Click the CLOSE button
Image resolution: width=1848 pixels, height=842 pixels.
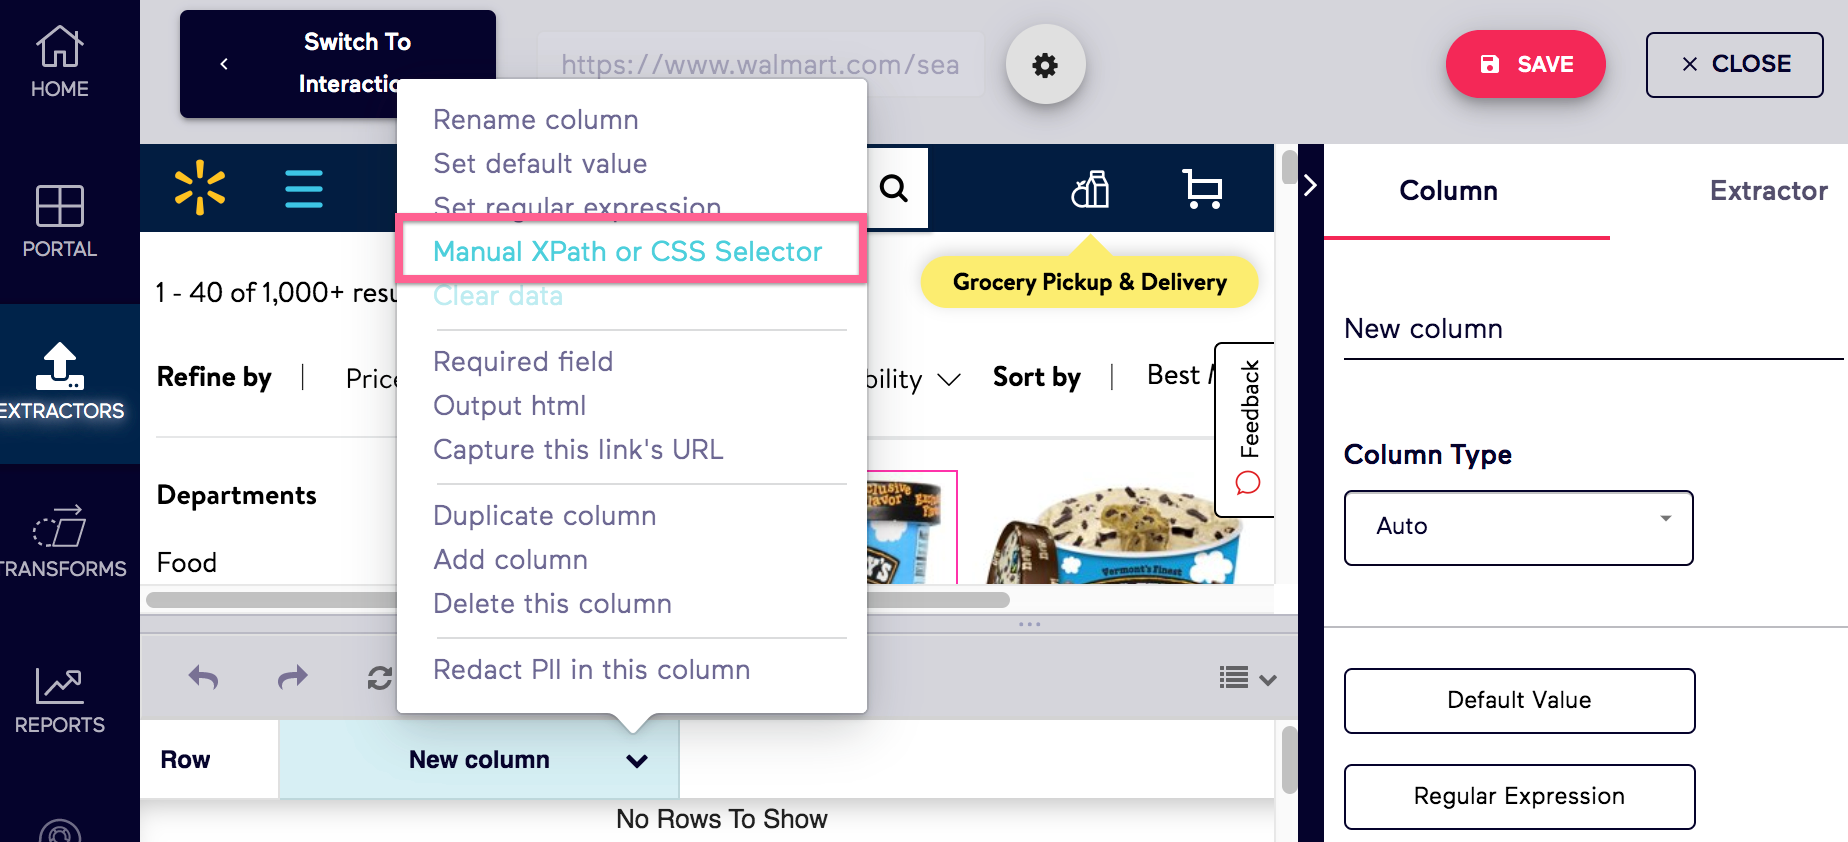point(1734,64)
